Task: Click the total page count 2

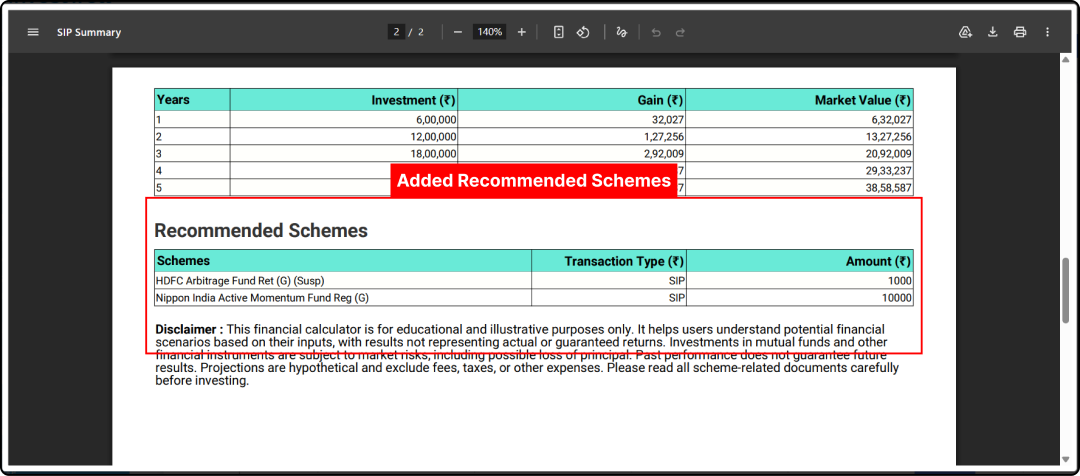Action: 421,32
